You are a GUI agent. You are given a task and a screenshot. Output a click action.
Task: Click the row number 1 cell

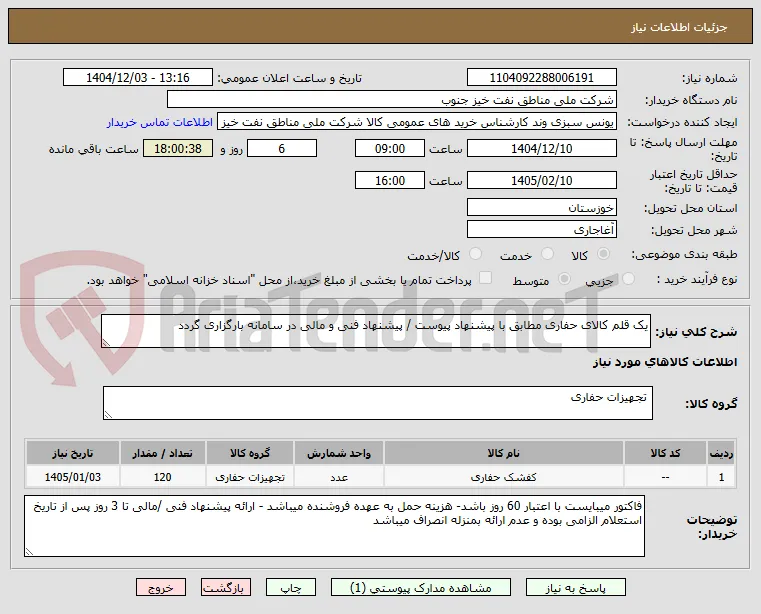click(721, 477)
